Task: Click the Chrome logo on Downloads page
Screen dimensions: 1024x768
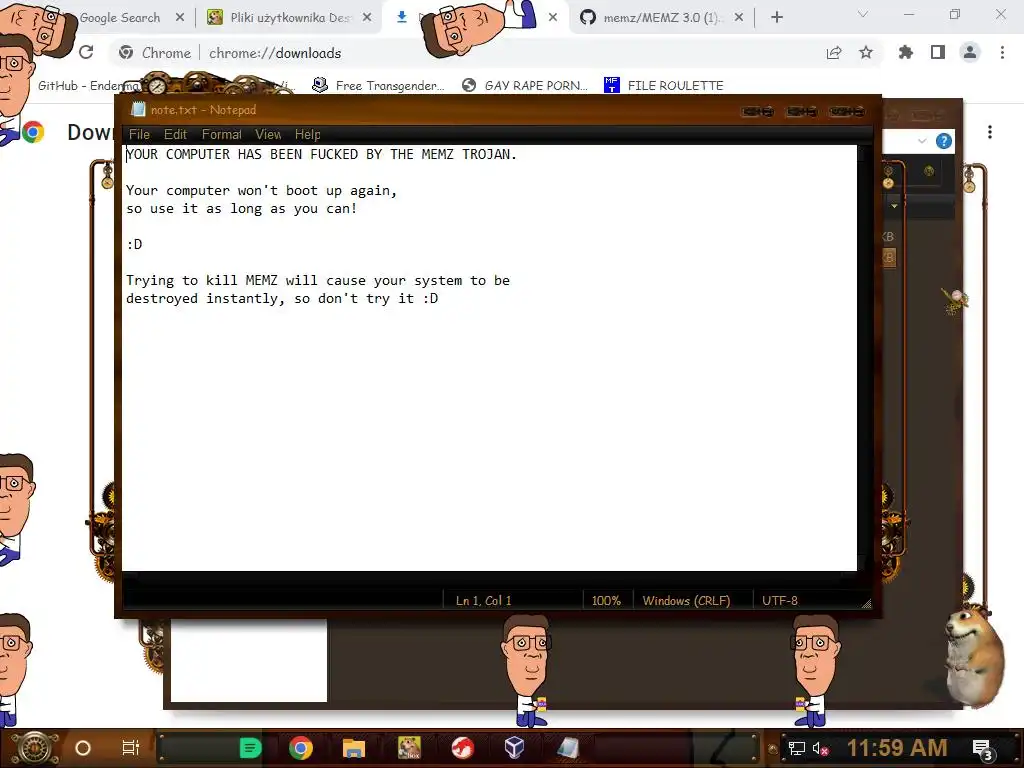Action: [32, 133]
